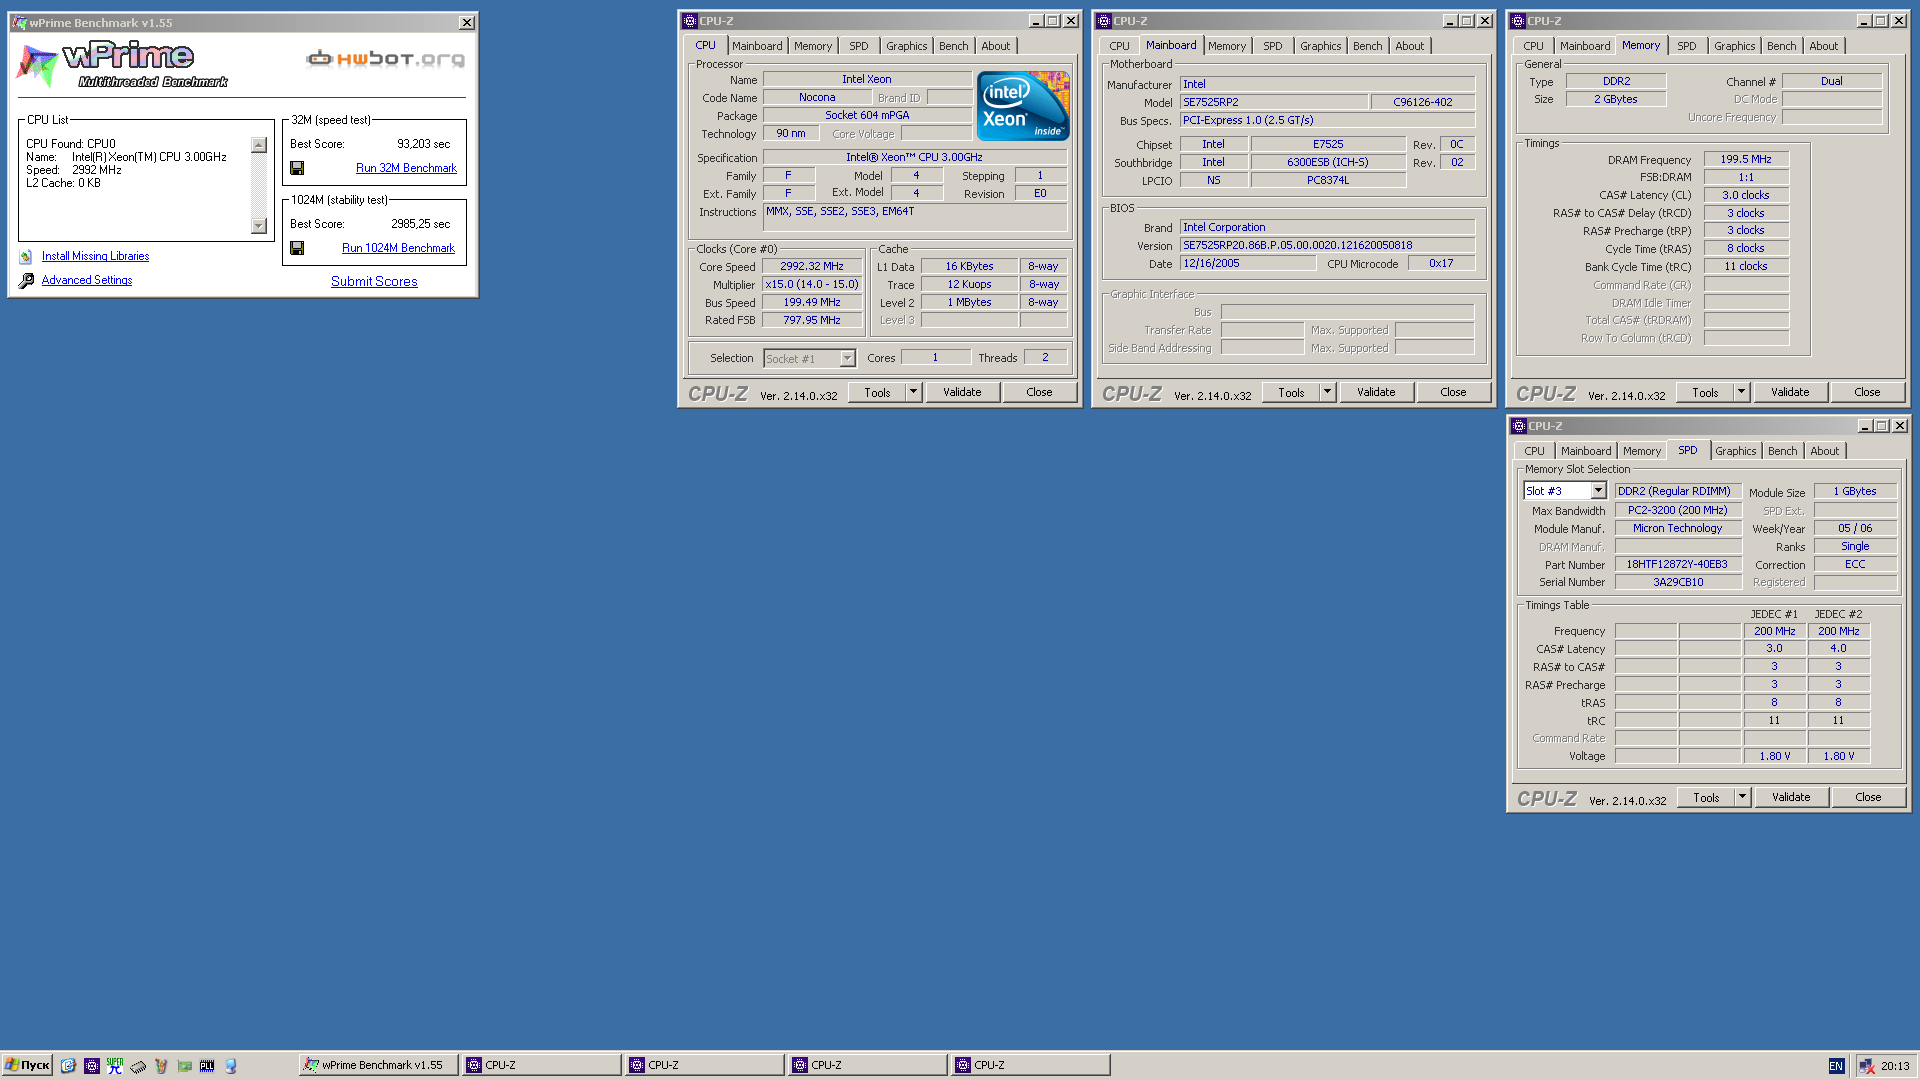Image resolution: width=1920 pixels, height=1080 pixels.
Task: Click the BIOS version string field
Action: pos(1327,245)
